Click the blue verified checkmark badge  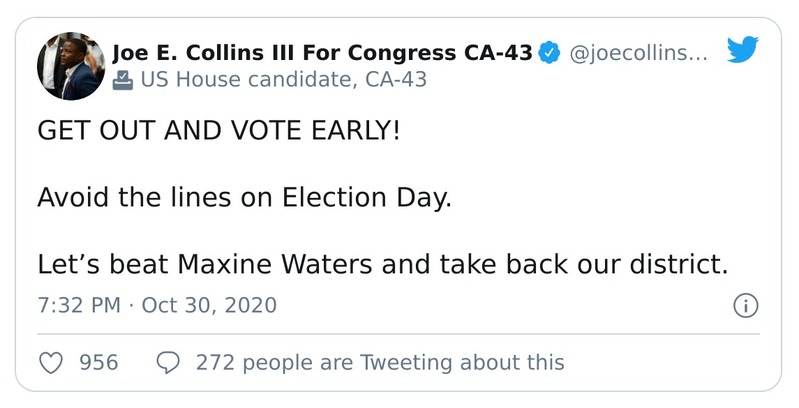[x=548, y=53]
